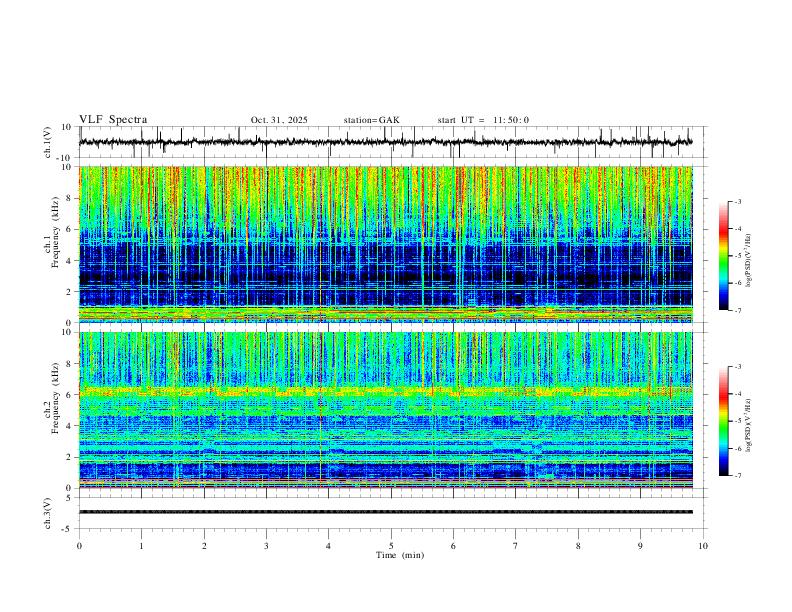Click the ch.2 'Frequency (kHz)' axis label
This screenshot has height=612, width=792.
tap(55, 398)
